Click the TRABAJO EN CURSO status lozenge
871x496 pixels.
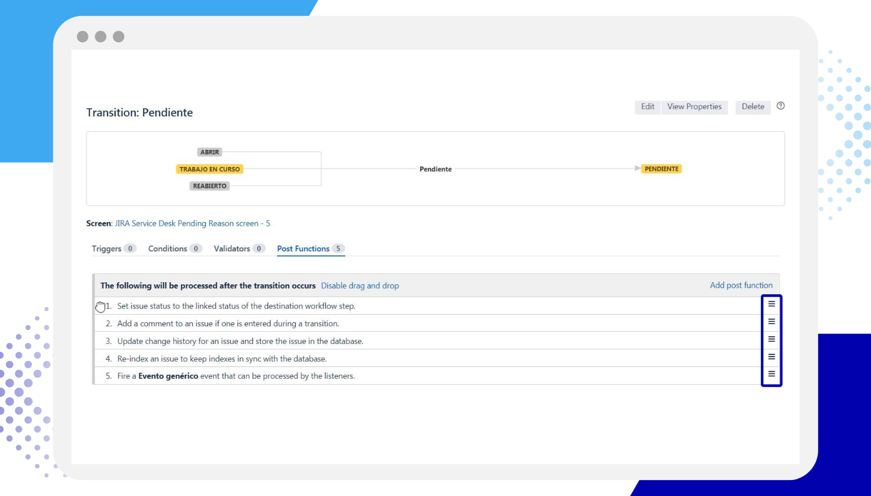(209, 169)
